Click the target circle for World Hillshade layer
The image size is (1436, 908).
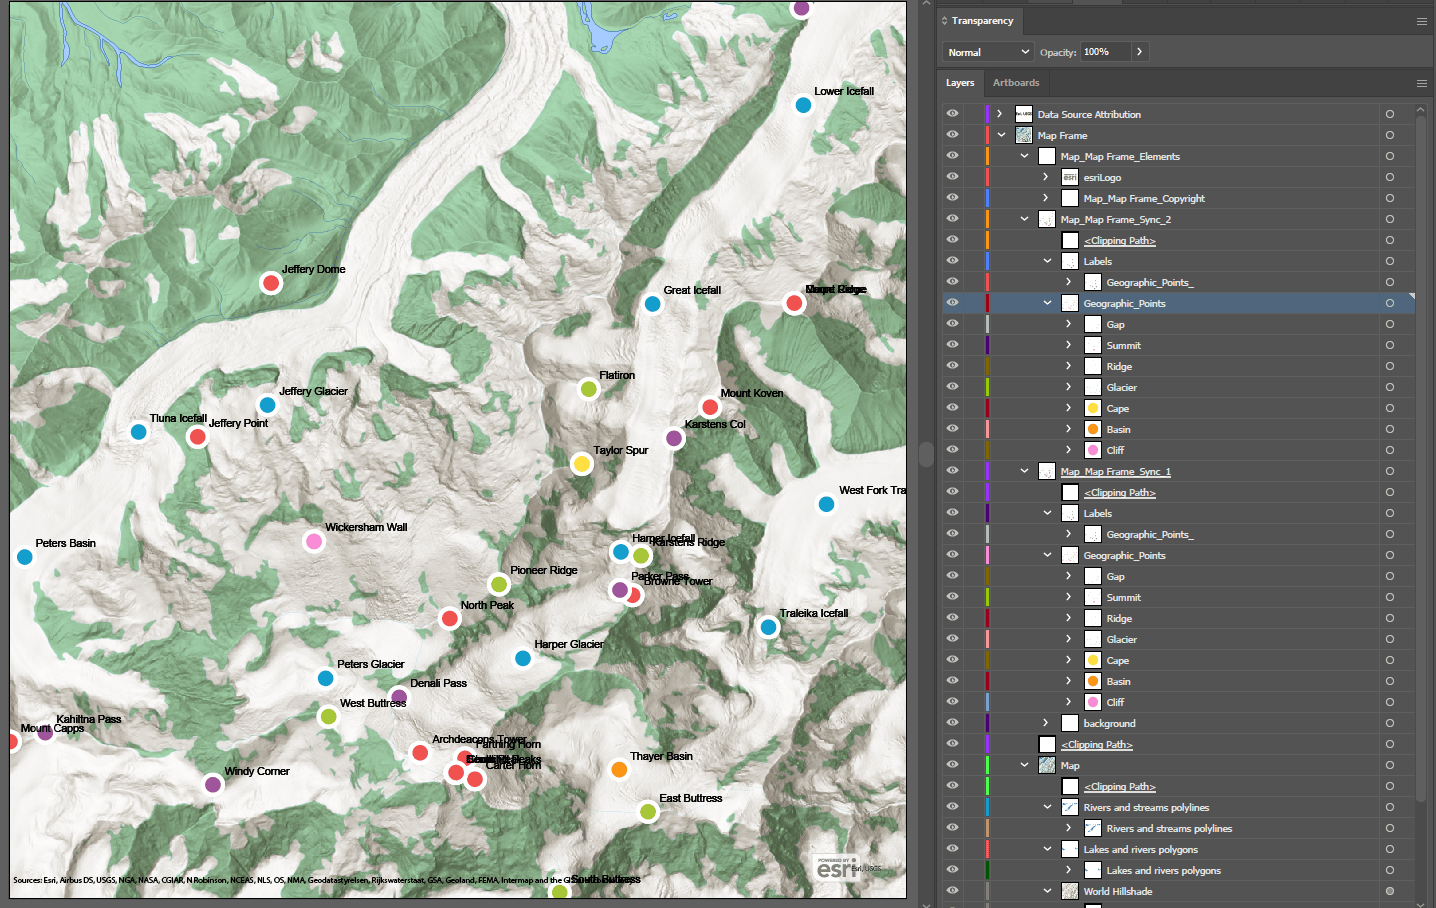[x=1390, y=891]
